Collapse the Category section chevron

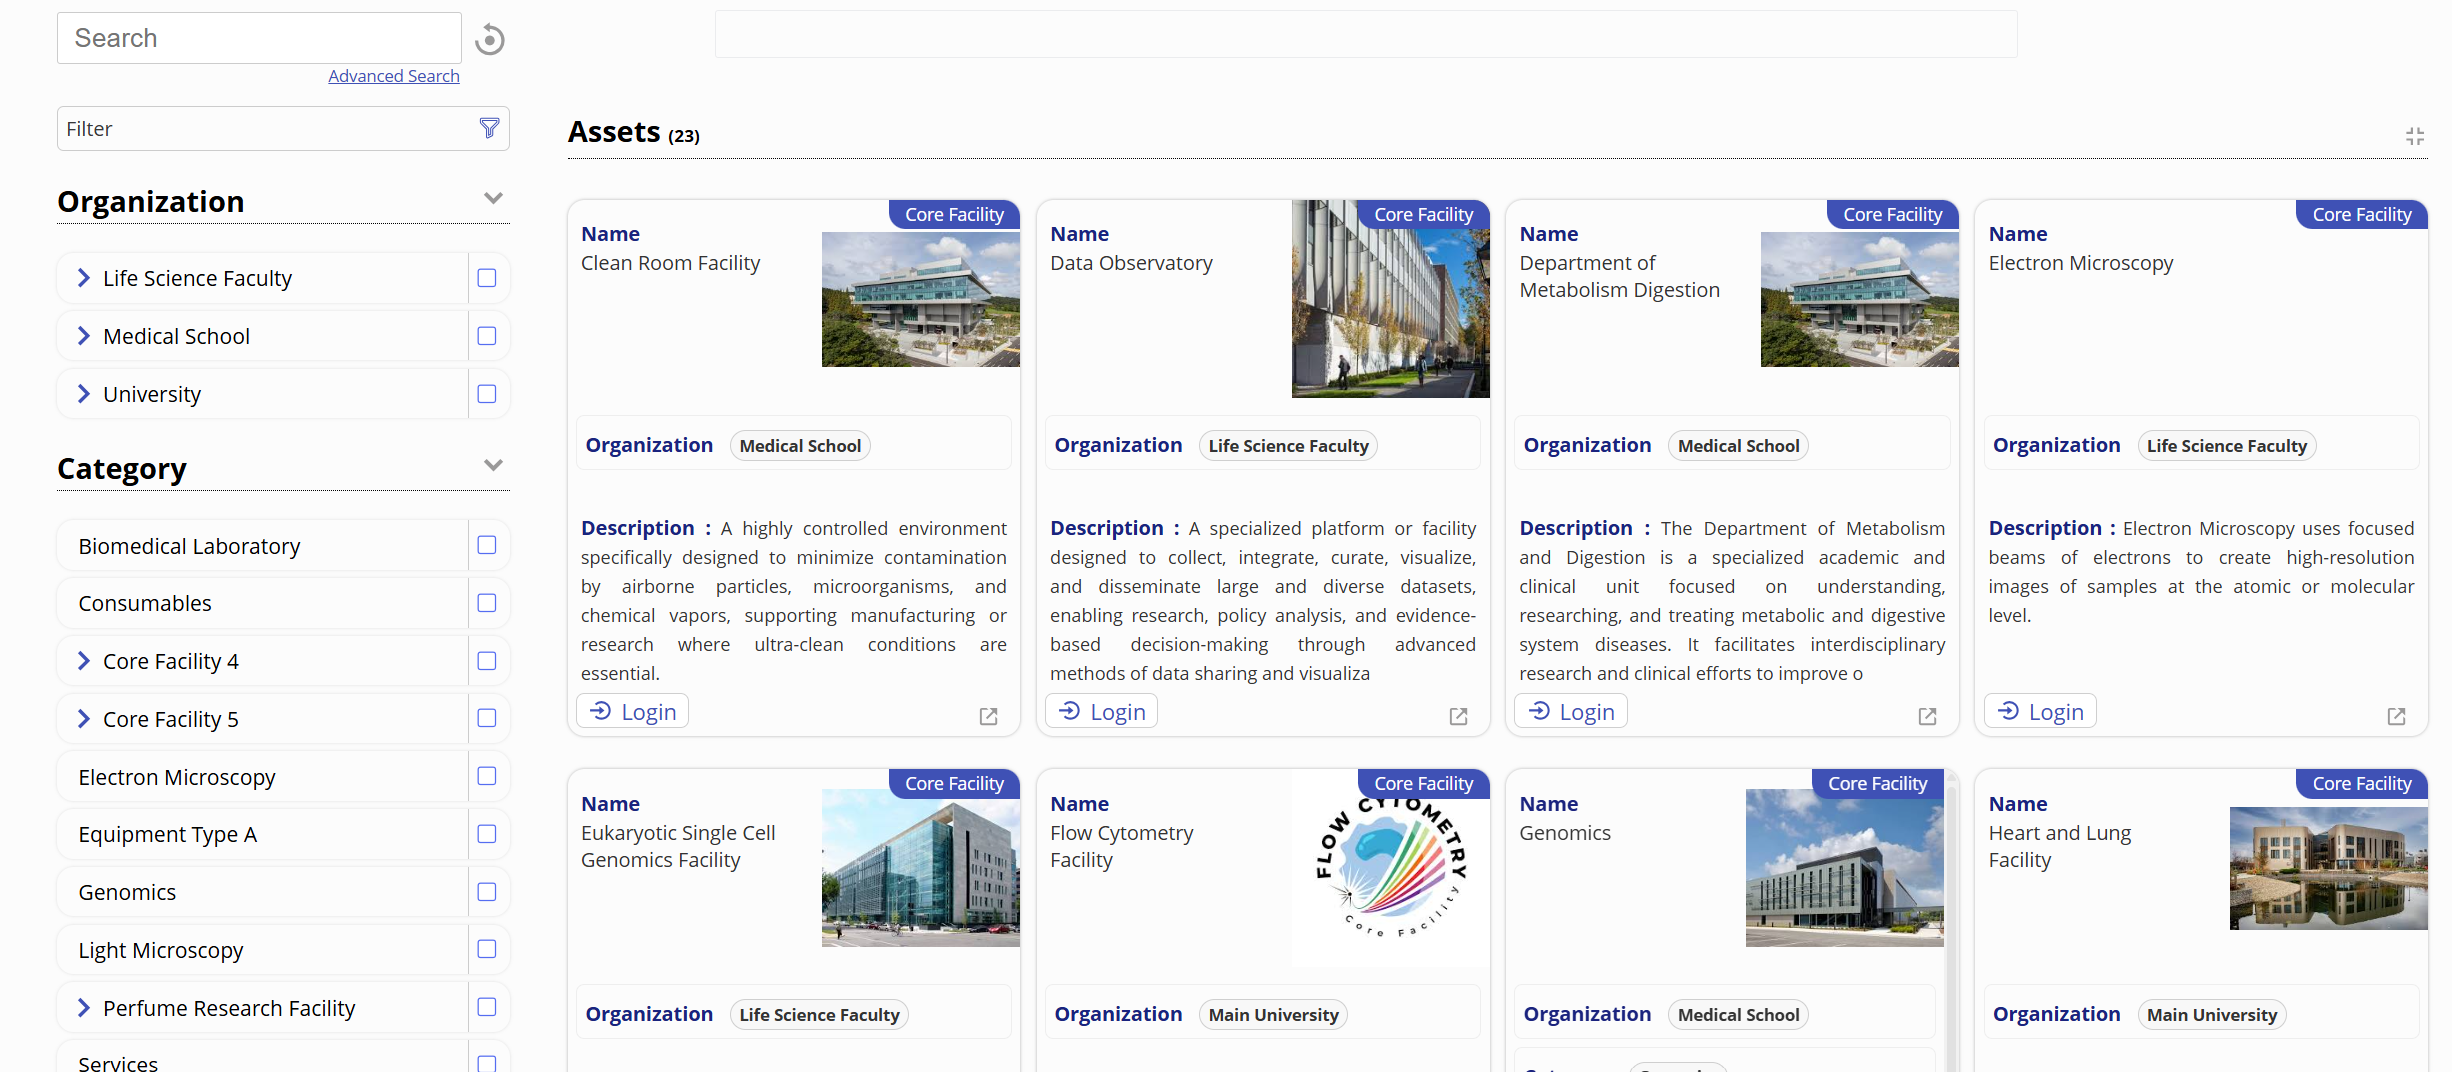pyautogui.click(x=493, y=465)
